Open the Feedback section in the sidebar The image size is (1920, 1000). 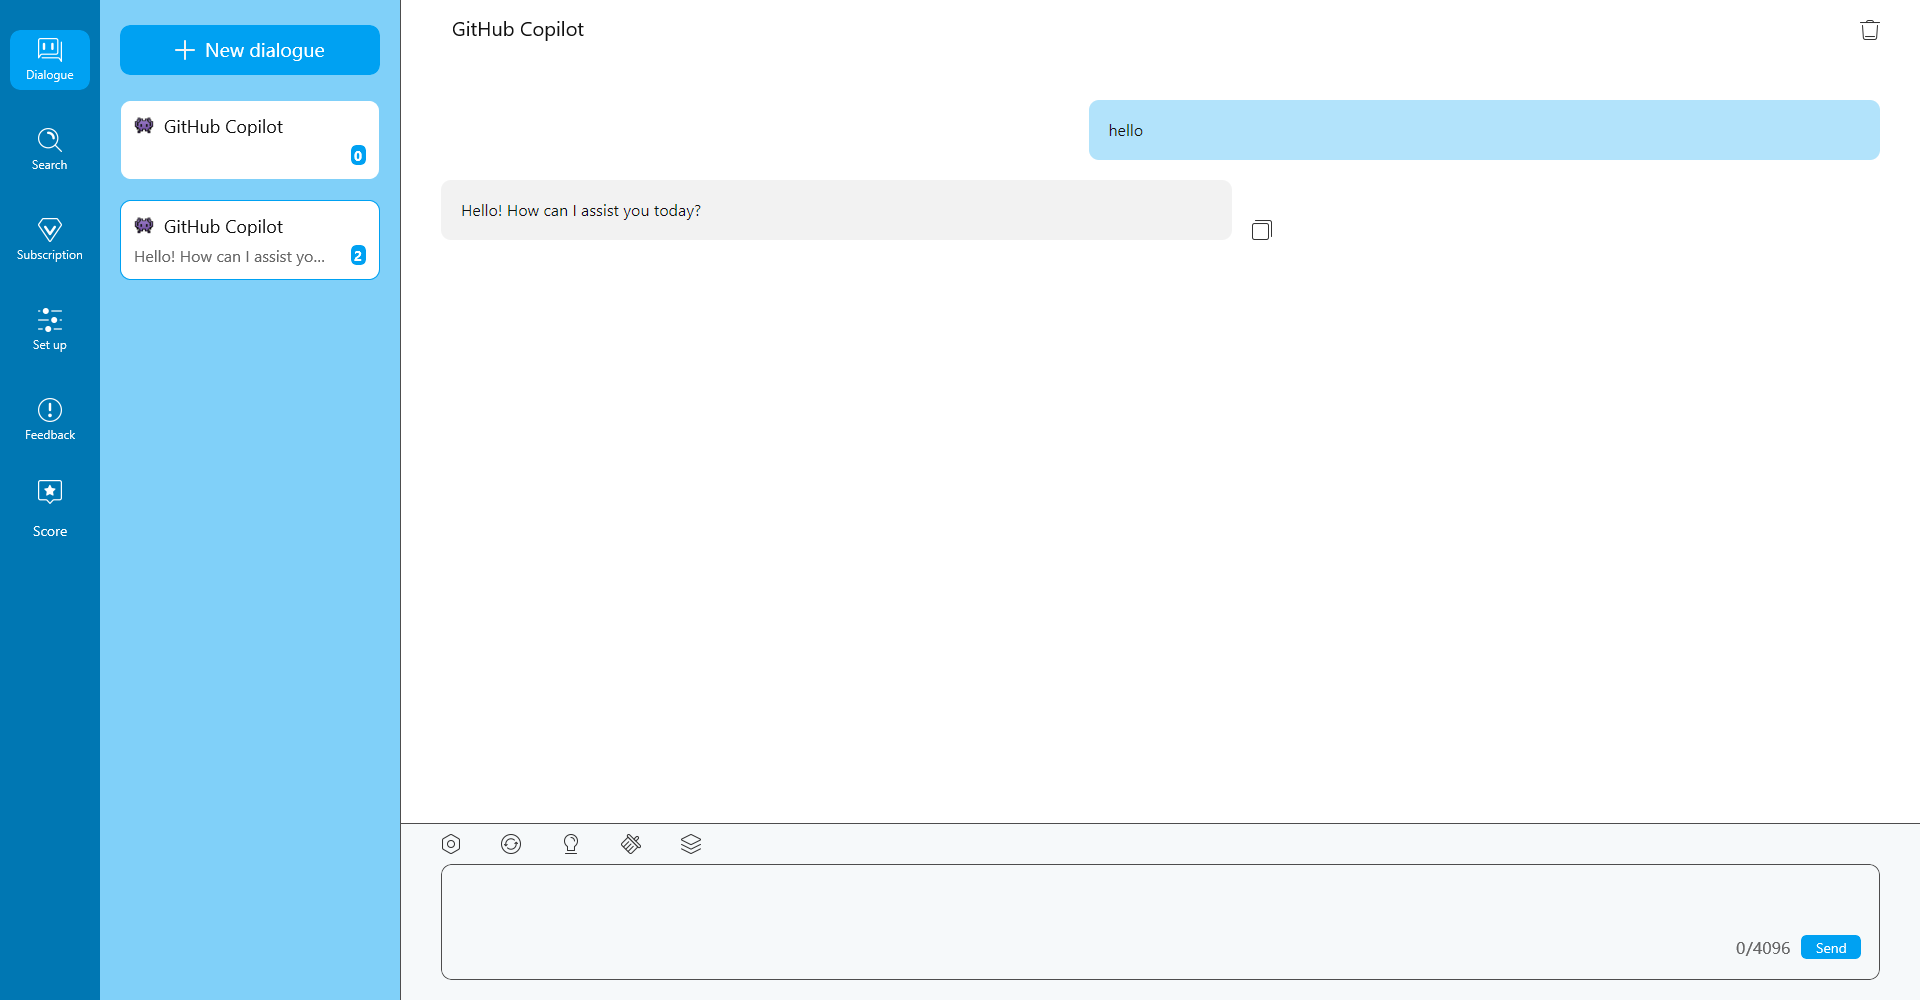pyautogui.click(x=50, y=420)
